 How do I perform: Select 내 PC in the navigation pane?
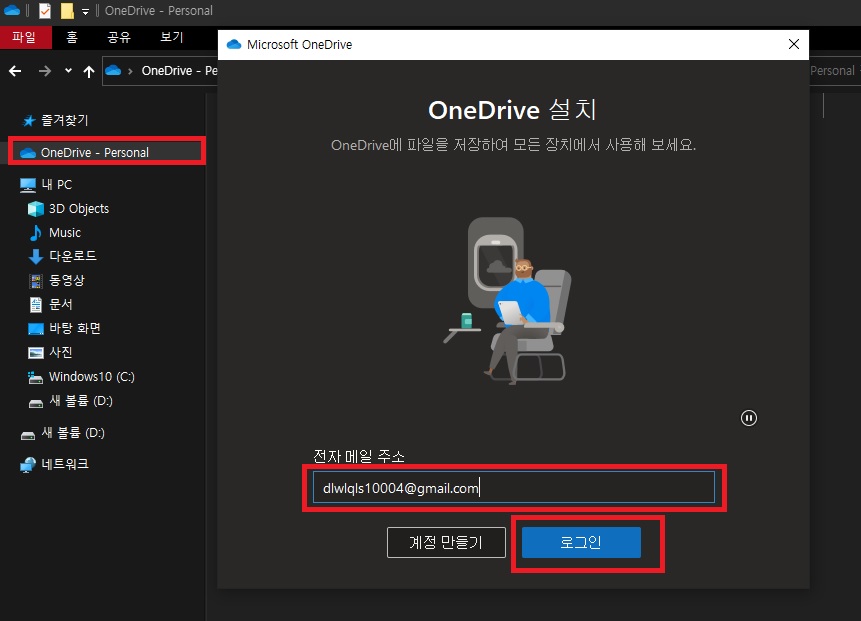pos(57,184)
